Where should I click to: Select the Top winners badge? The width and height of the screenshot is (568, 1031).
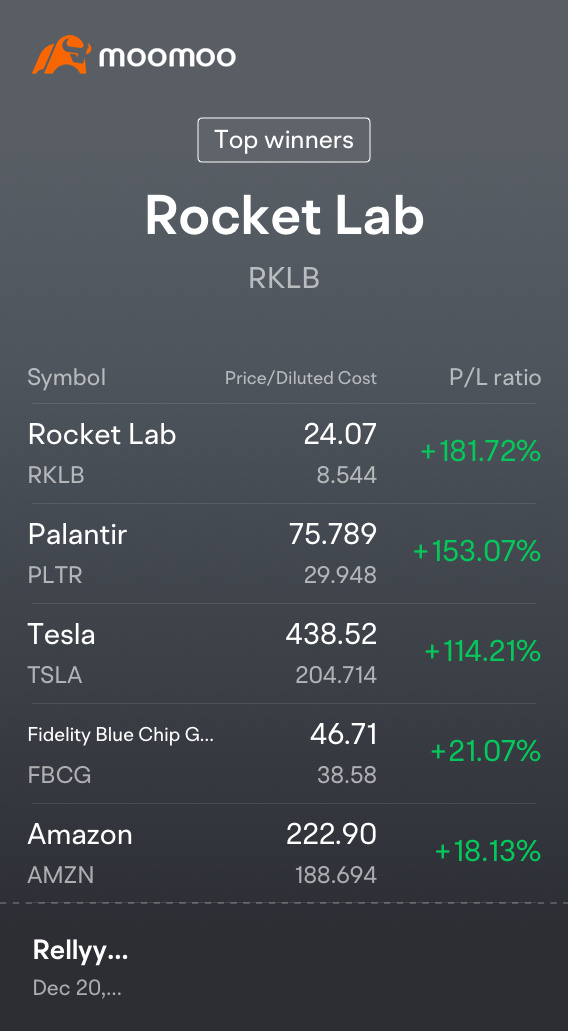pyautogui.click(x=284, y=140)
